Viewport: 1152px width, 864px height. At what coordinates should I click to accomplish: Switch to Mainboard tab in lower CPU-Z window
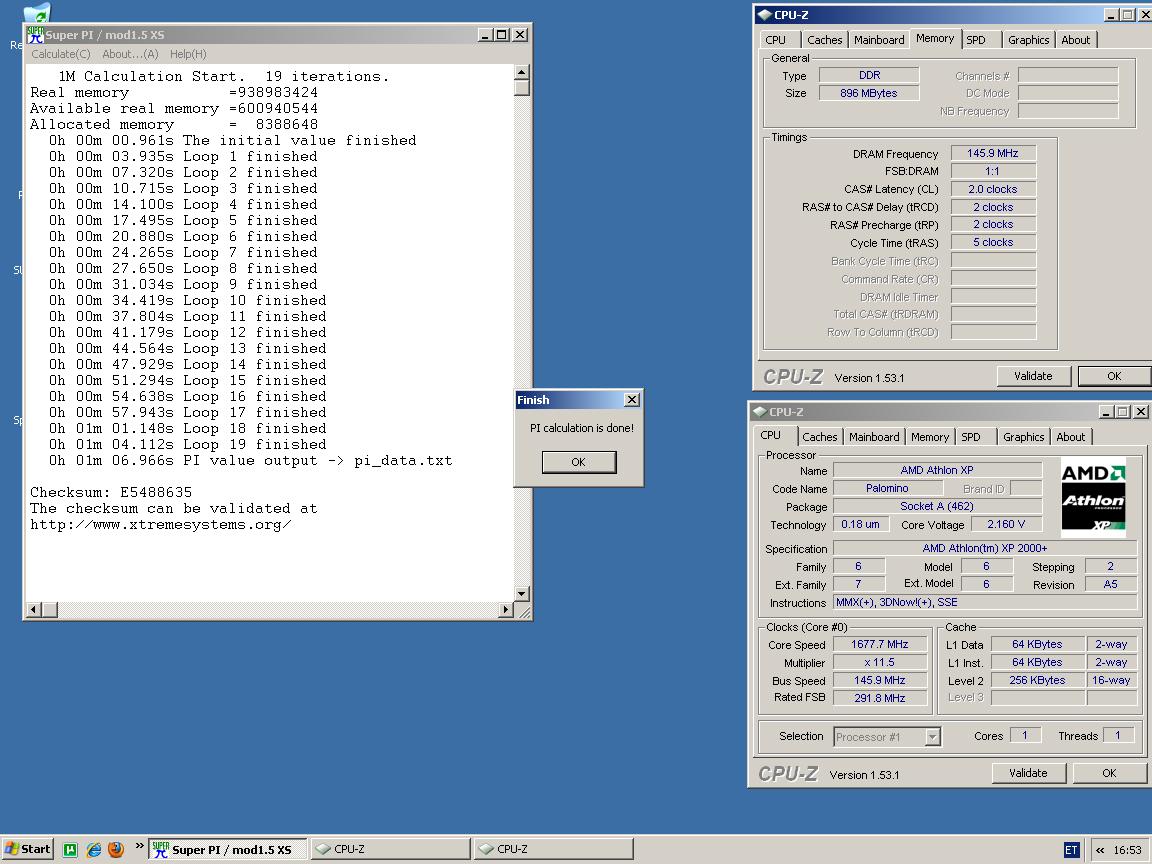click(x=874, y=436)
